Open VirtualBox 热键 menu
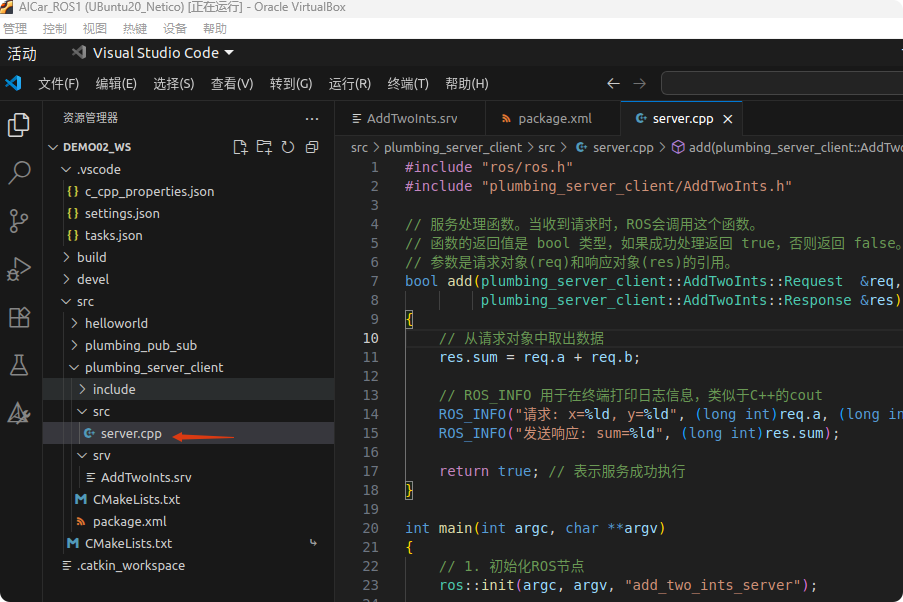Image resolution: width=903 pixels, height=602 pixels. pos(135,28)
